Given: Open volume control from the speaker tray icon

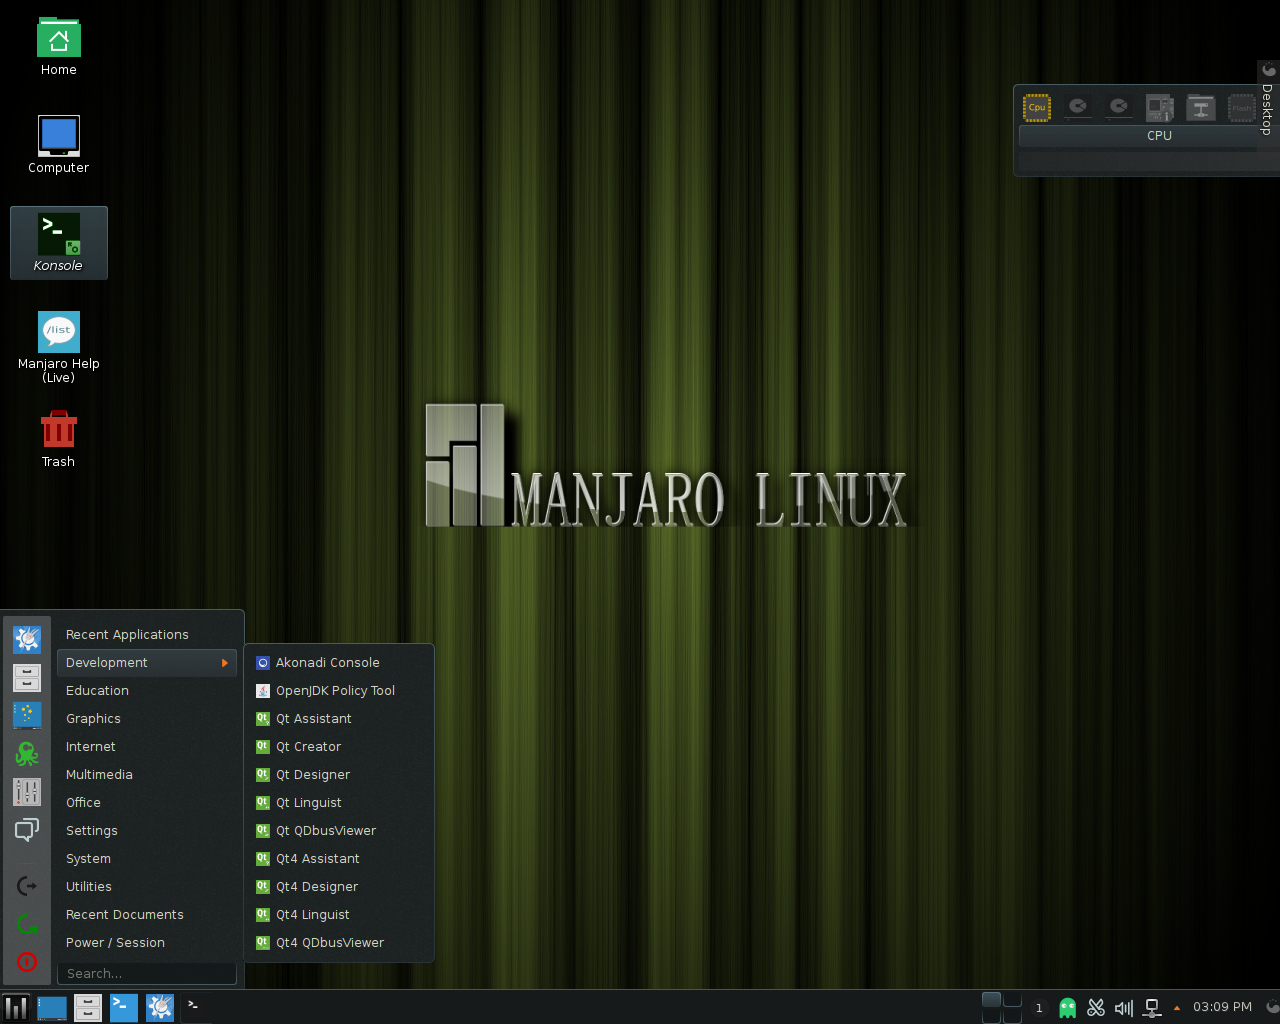Looking at the screenshot, I should pos(1123,1007).
